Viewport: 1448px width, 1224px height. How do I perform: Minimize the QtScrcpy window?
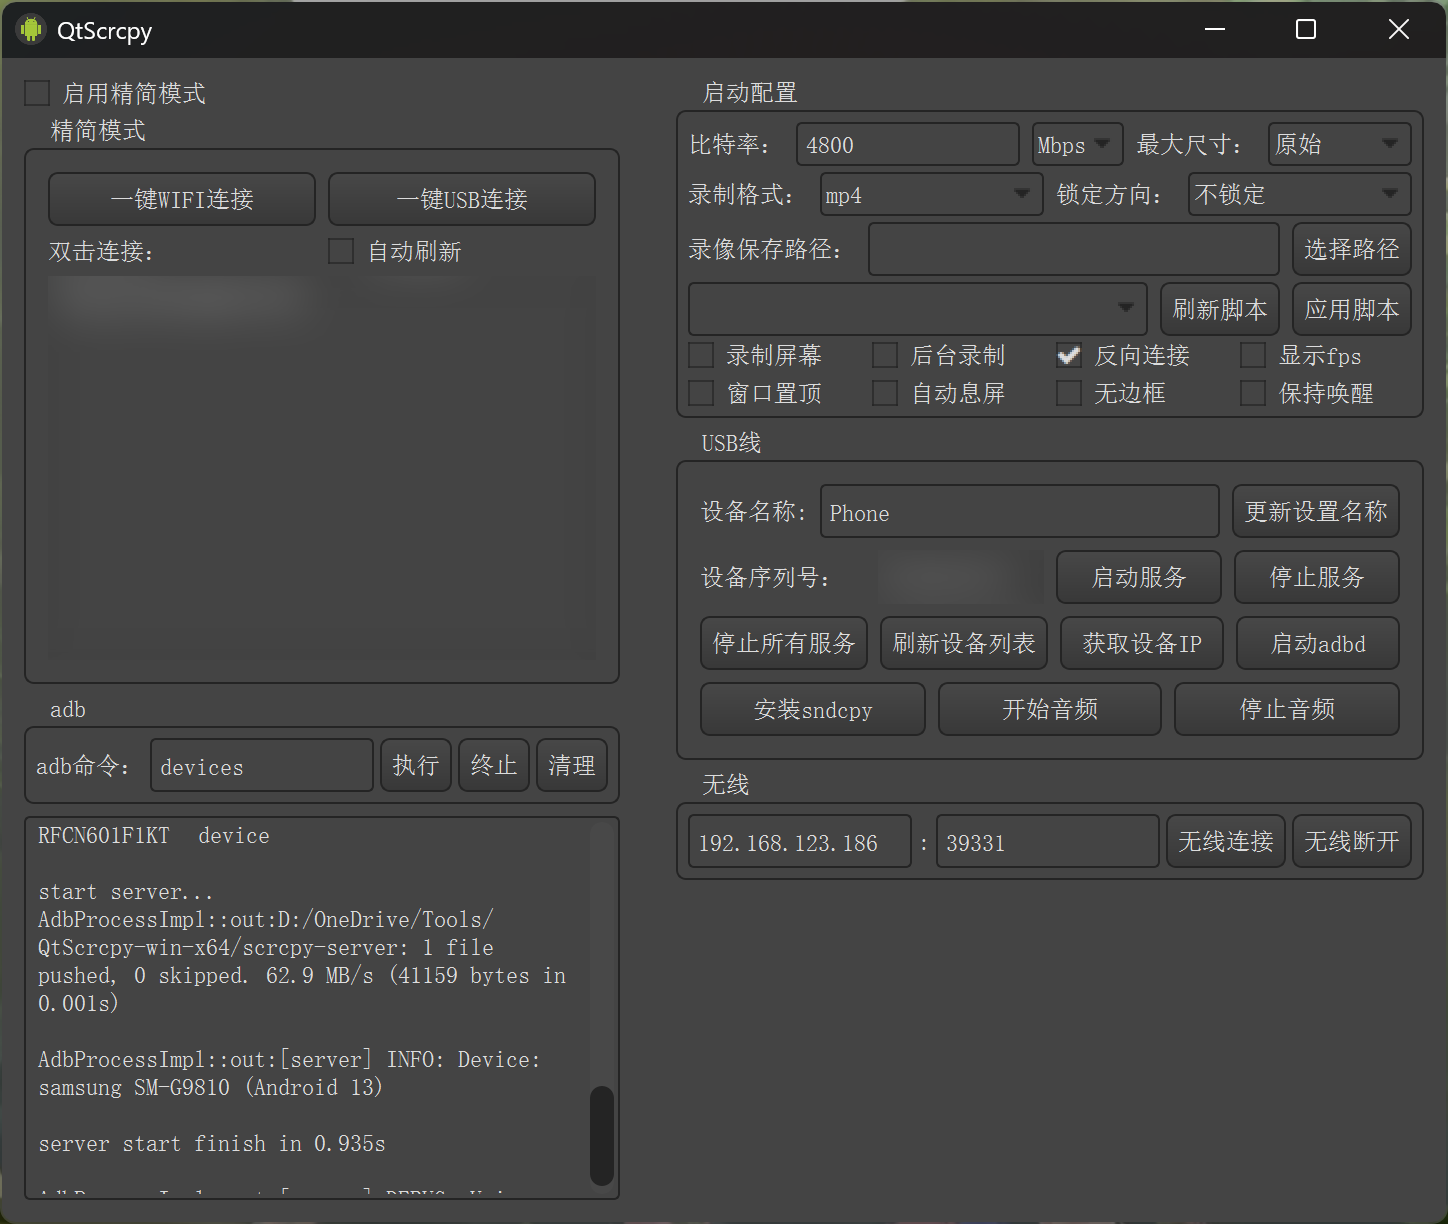[1215, 29]
